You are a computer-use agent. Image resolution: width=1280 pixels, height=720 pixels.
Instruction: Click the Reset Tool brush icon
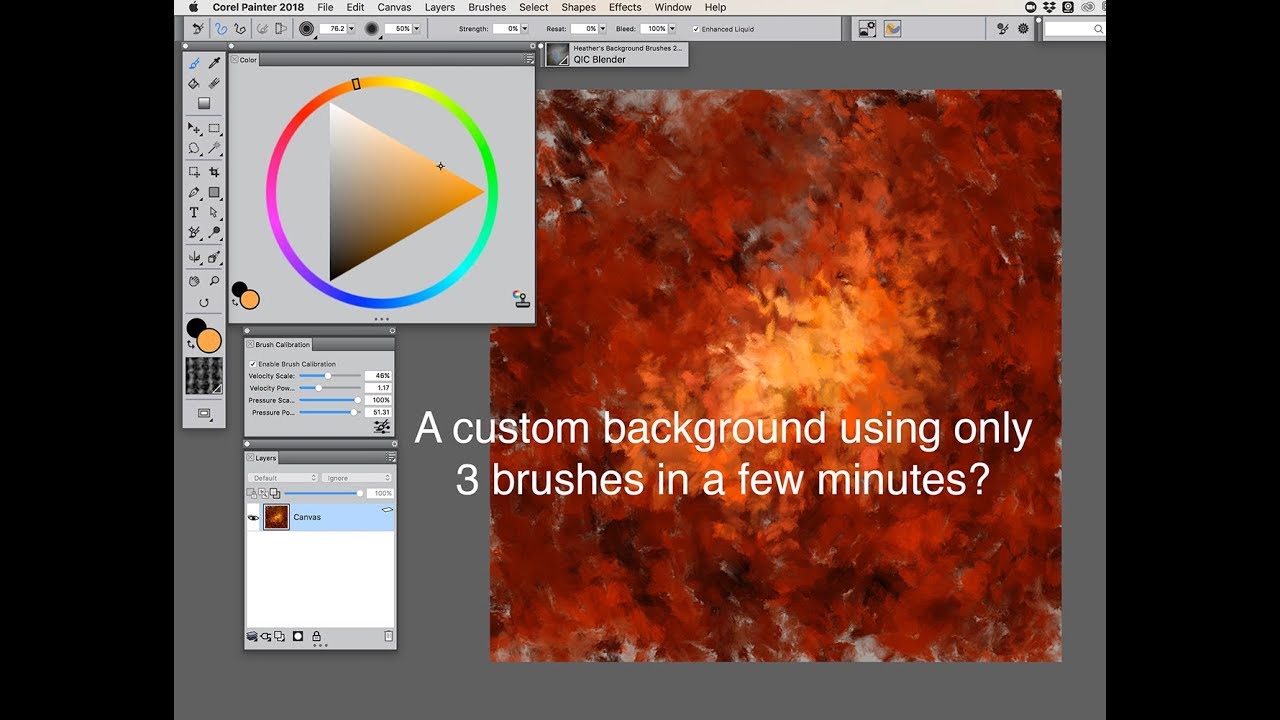coord(197,29)
